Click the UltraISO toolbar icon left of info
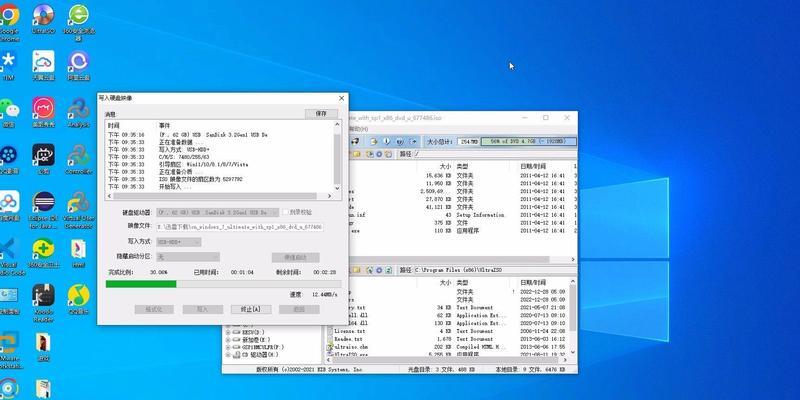Image resolution: width=800 pixels, height=400 pixels. (x=373, y=141)
